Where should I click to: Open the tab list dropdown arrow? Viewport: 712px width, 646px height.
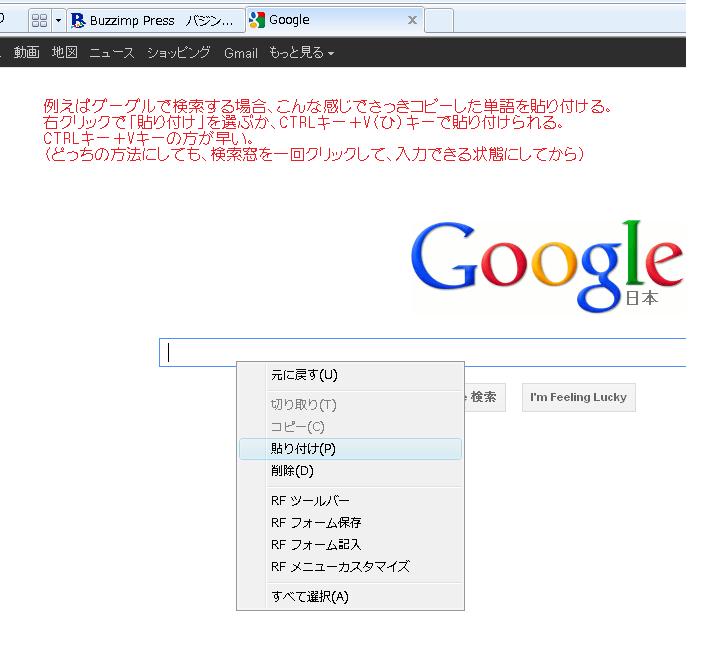click(58, 20)
